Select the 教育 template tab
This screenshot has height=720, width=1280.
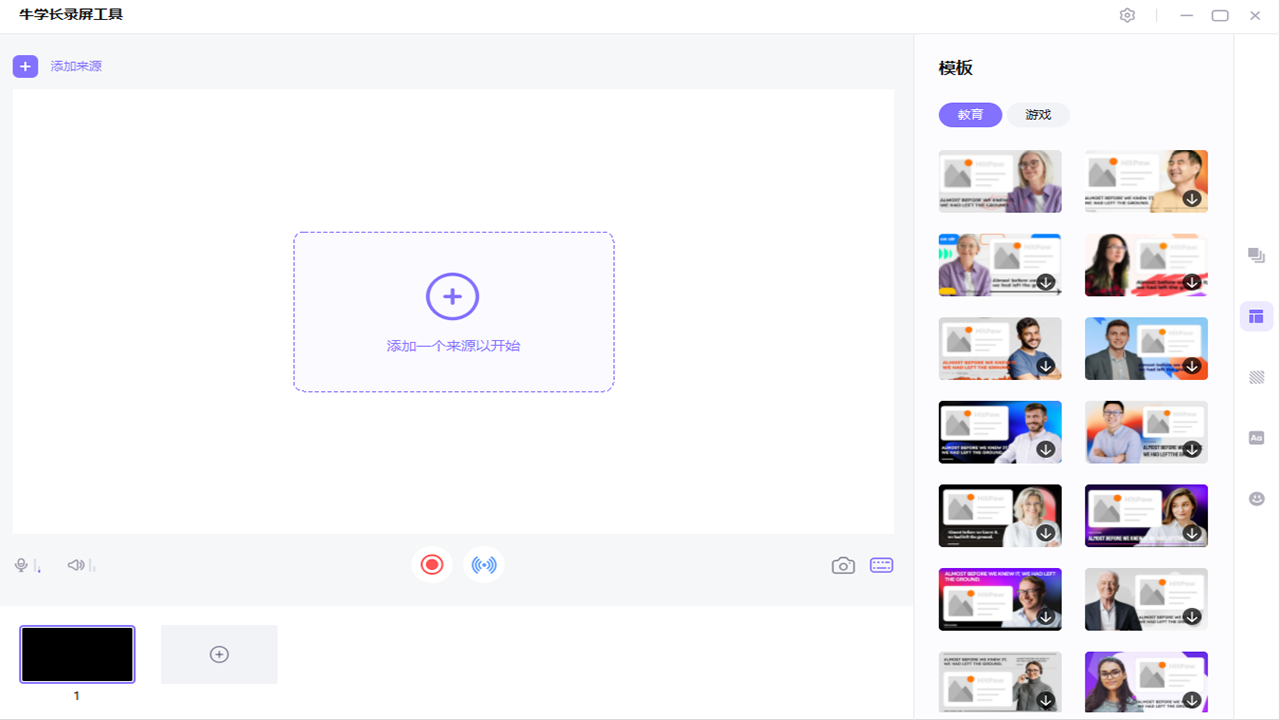pyautogui.click(x=970, y=114)
